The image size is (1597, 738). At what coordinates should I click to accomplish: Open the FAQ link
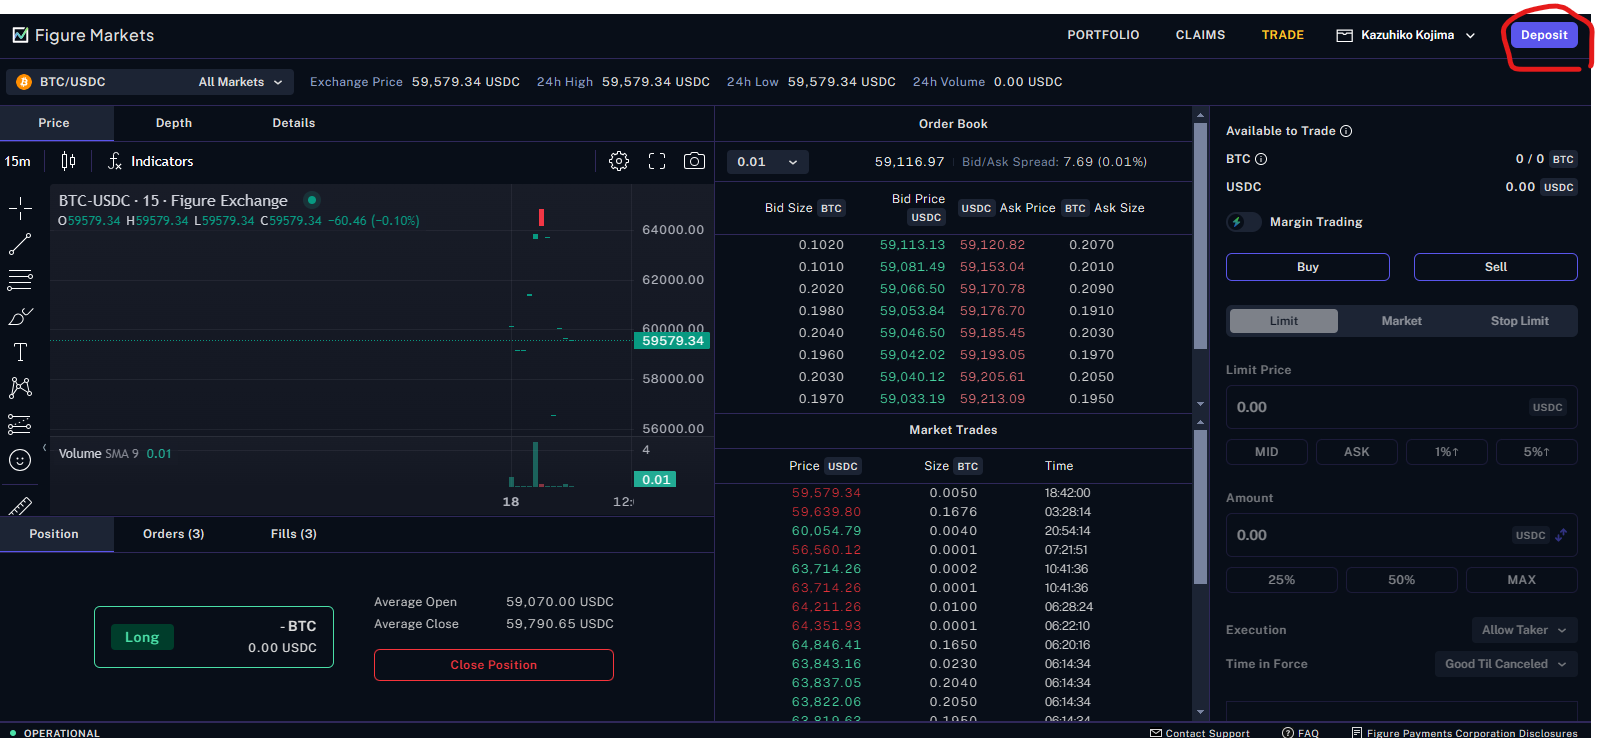pyautogui.click(x=1300, y=733)
